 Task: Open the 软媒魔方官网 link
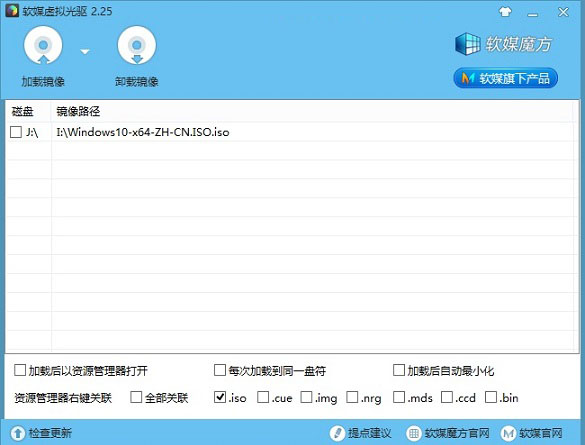coord(457,433)
